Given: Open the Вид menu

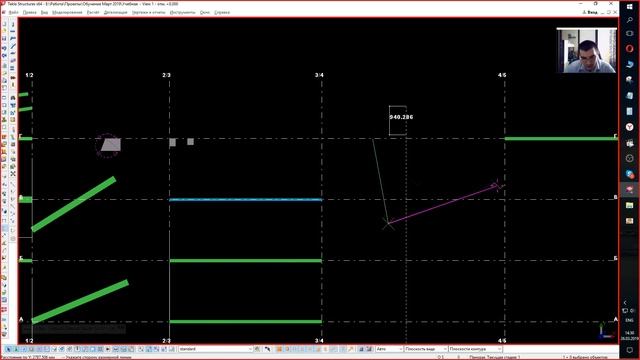Looking at the screenshot, I should point(44,12).
